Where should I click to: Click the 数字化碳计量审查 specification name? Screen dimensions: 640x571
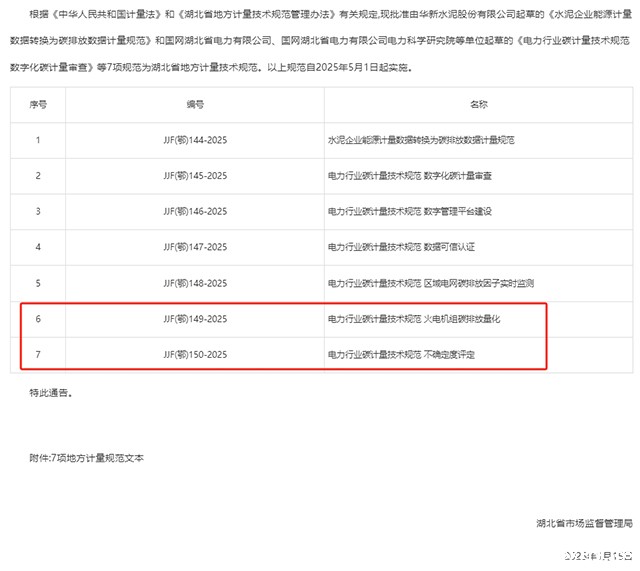coord(458,176)
